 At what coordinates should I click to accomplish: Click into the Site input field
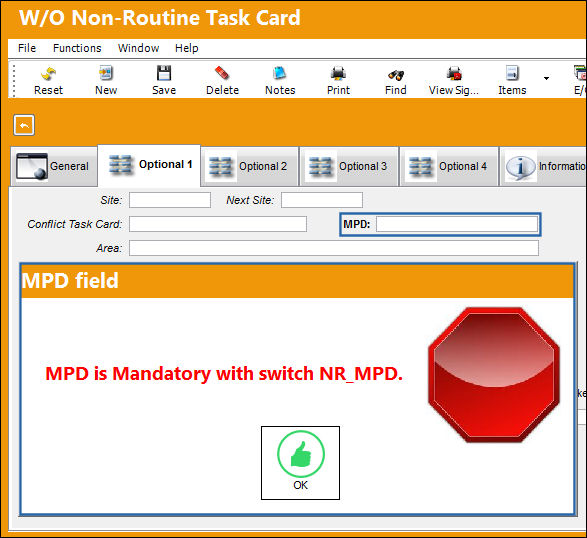170,200
